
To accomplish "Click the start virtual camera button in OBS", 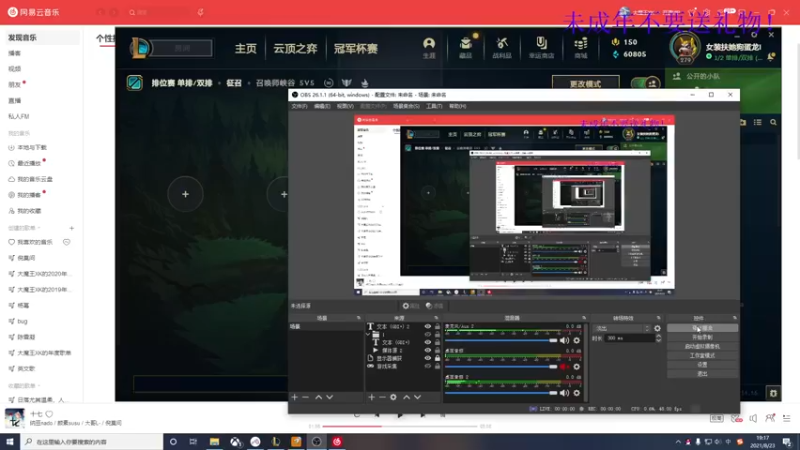I will click(x=702, y=346).
